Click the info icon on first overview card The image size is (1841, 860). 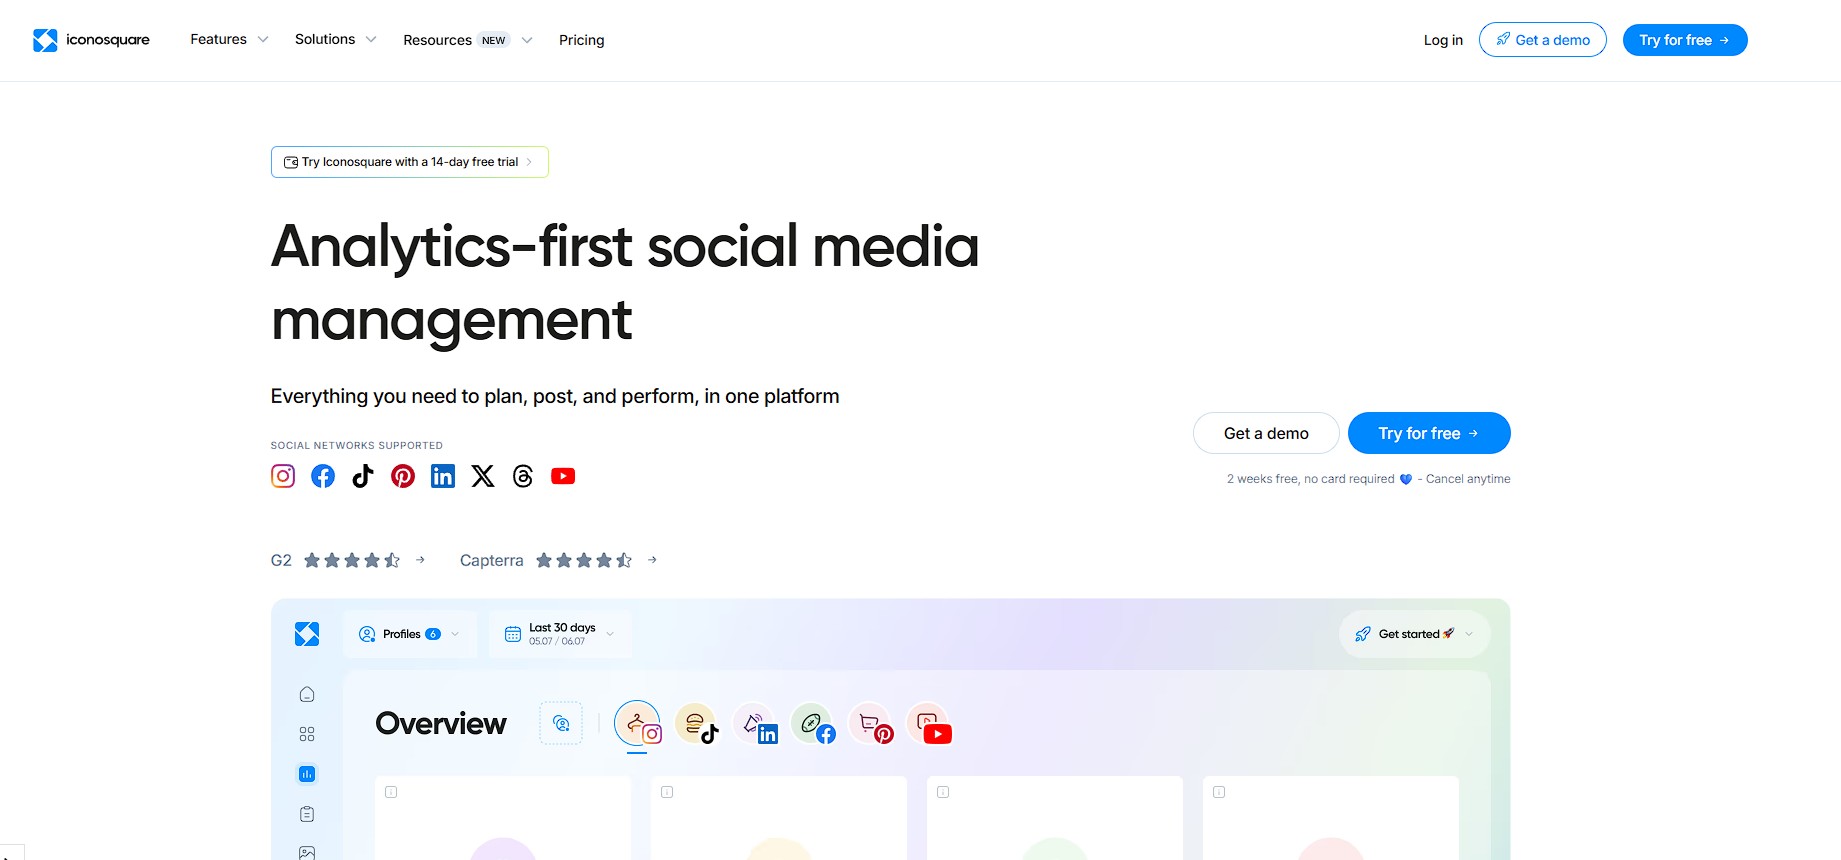pyautogui.click(x=391, y=792)
